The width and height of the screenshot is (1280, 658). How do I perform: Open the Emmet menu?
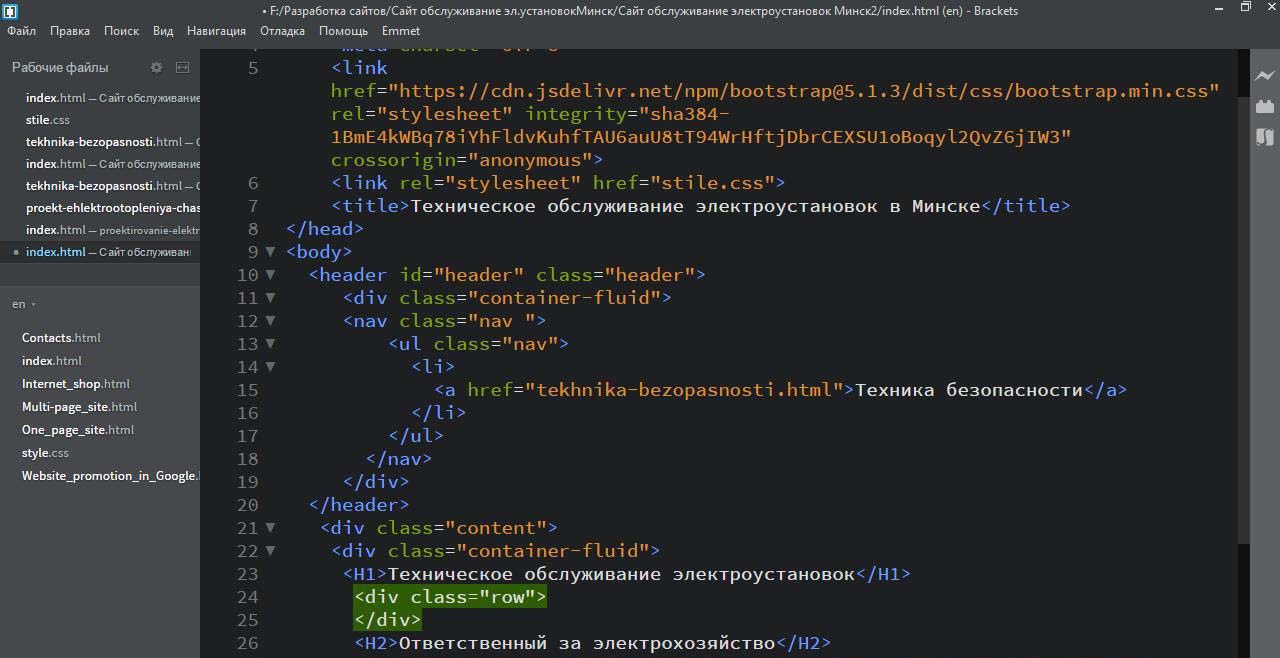(401, 31)
